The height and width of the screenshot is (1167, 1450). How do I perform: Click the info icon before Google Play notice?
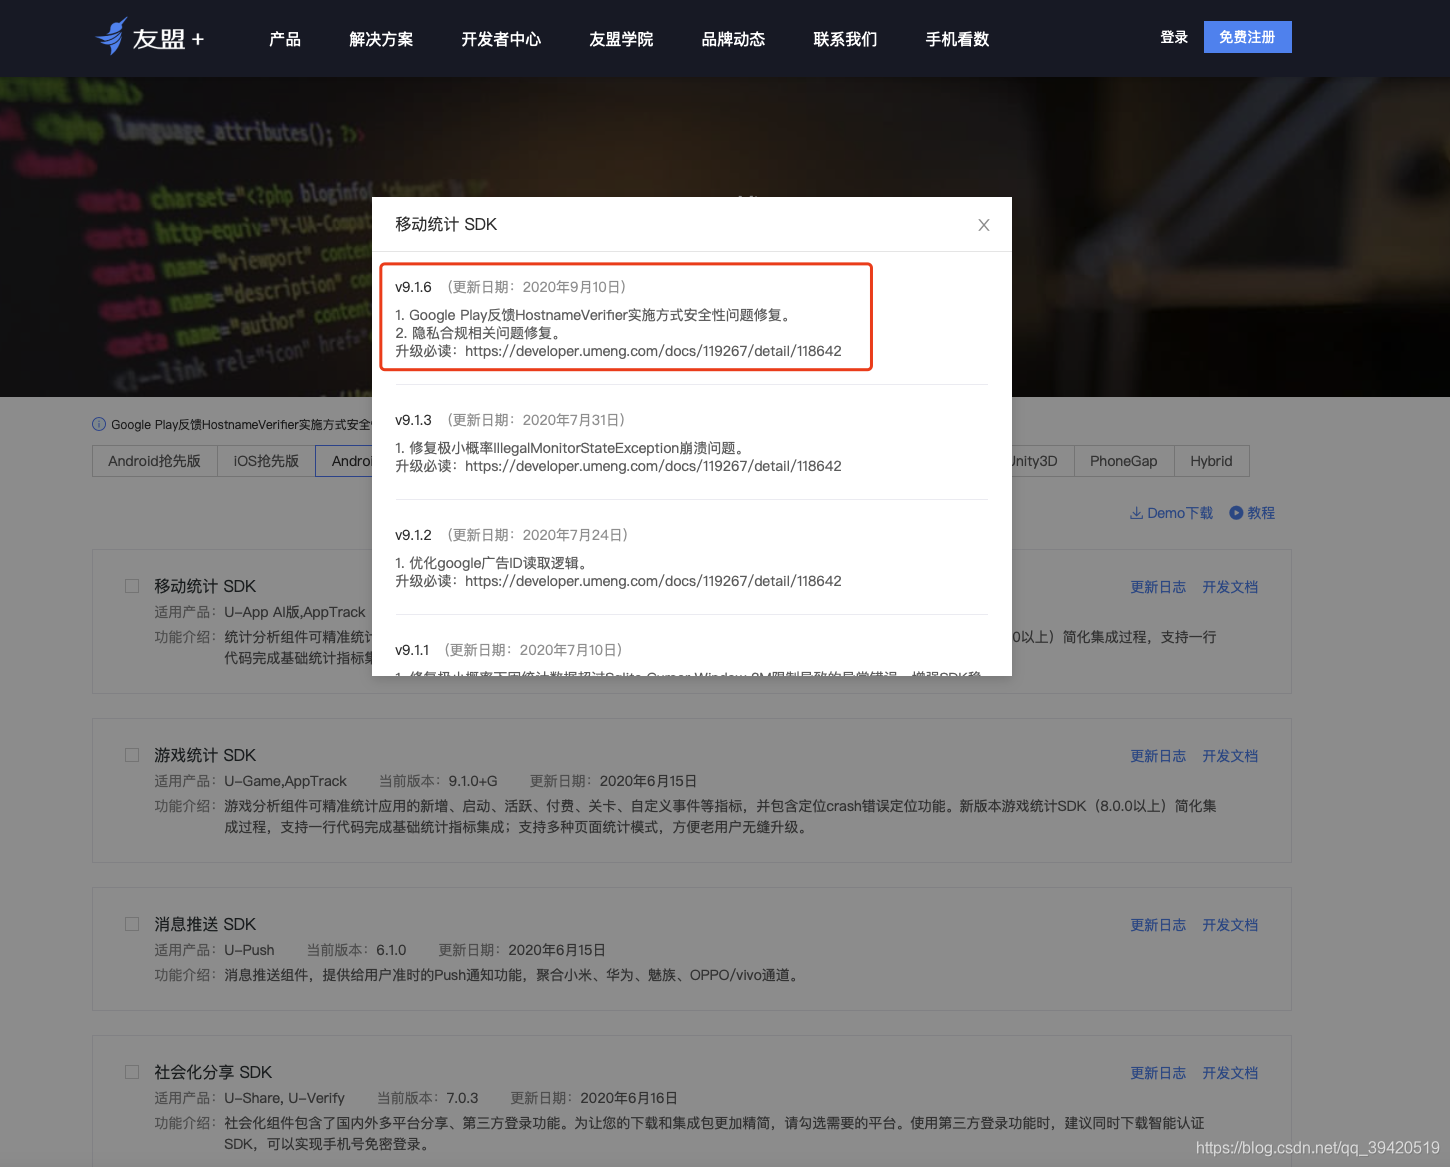point(99,424)
